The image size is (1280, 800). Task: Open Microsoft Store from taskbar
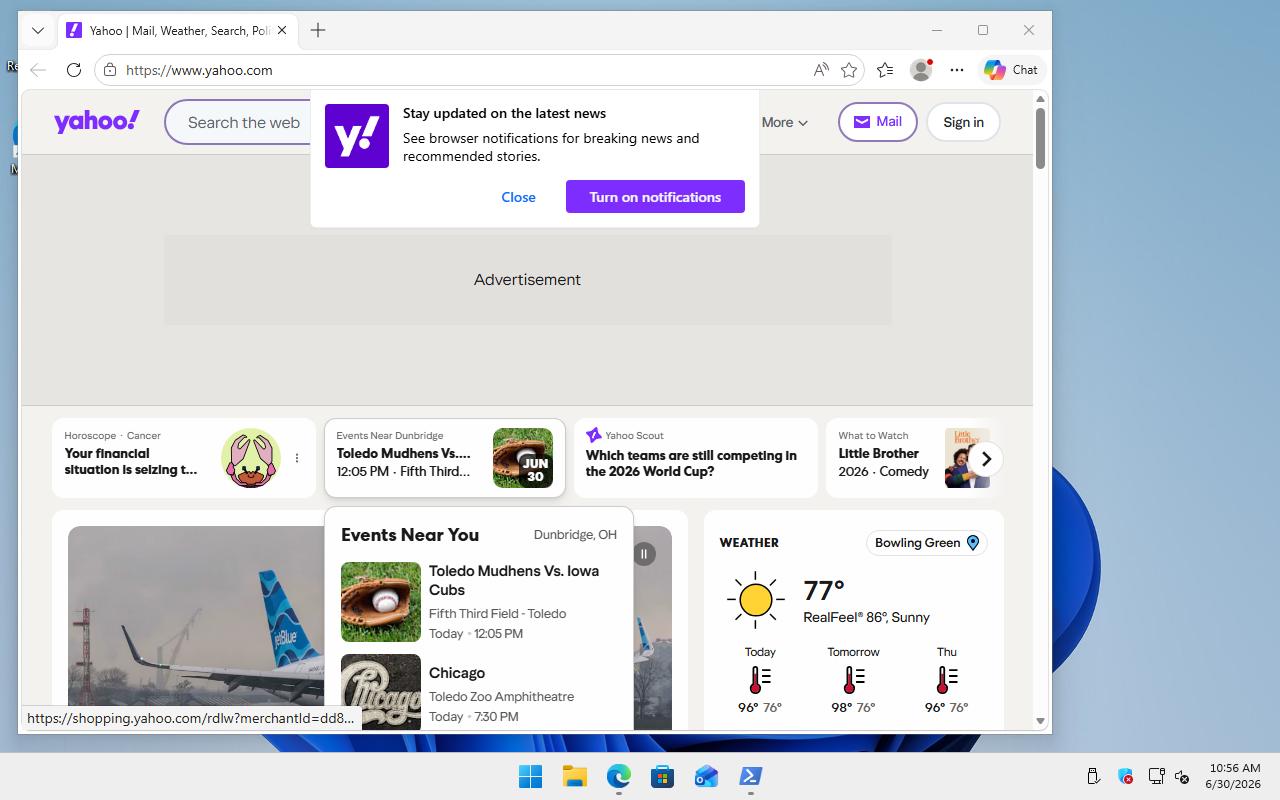point(662,776)
